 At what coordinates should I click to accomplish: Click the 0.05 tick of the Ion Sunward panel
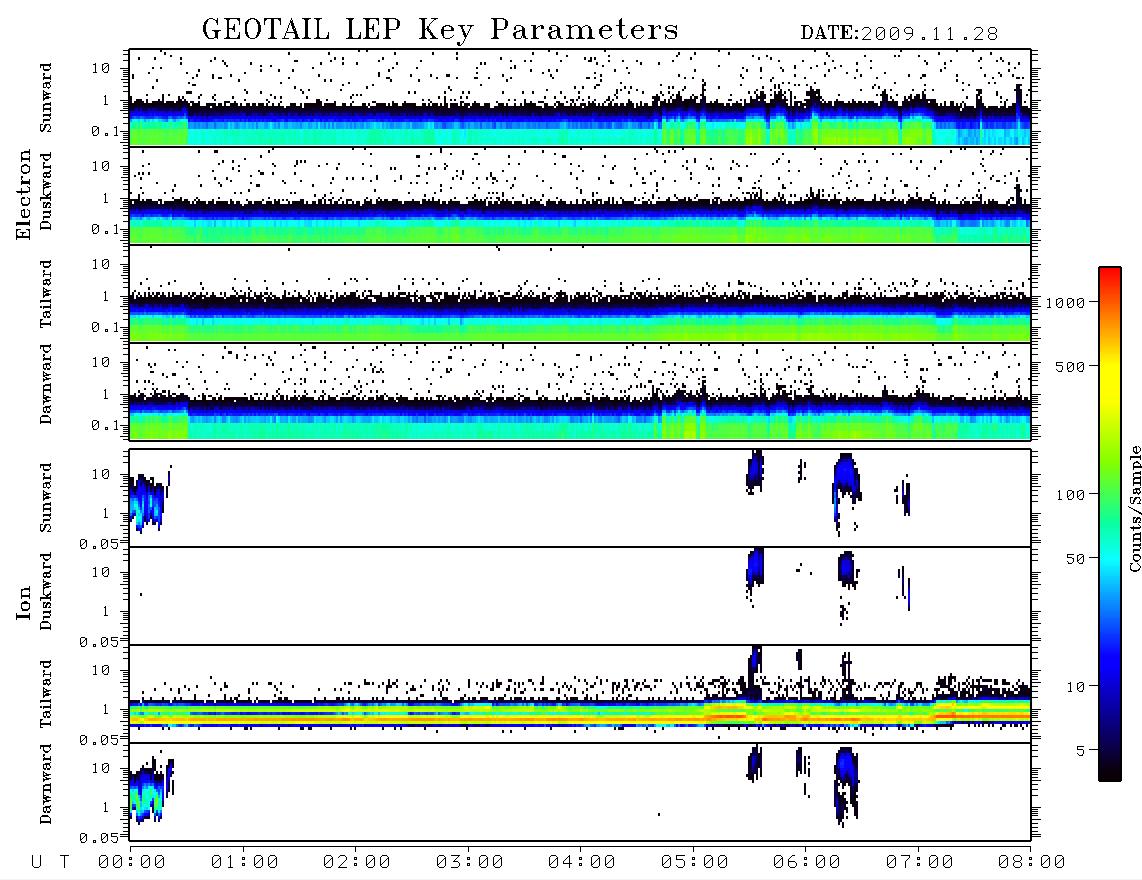(98, 544)
